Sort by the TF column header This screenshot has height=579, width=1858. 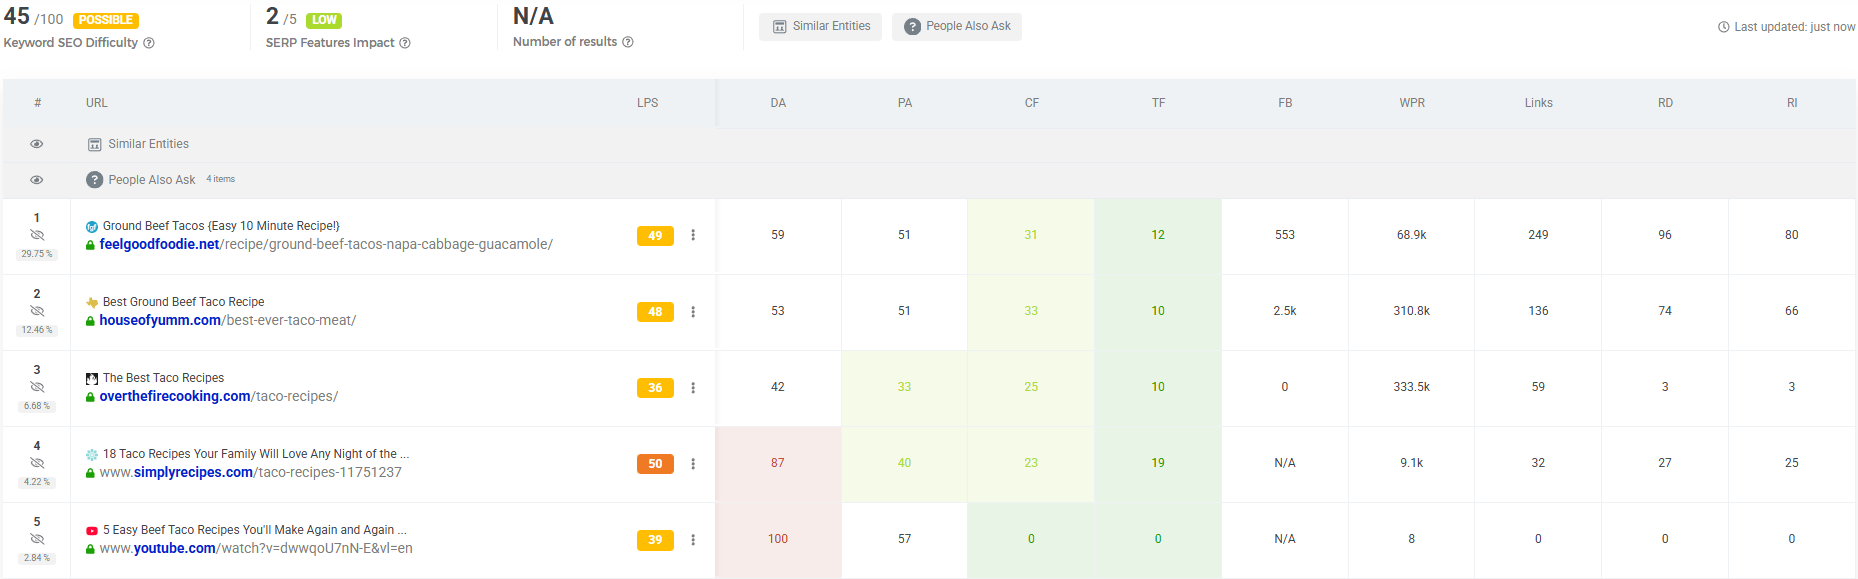tap(1158, 103)
